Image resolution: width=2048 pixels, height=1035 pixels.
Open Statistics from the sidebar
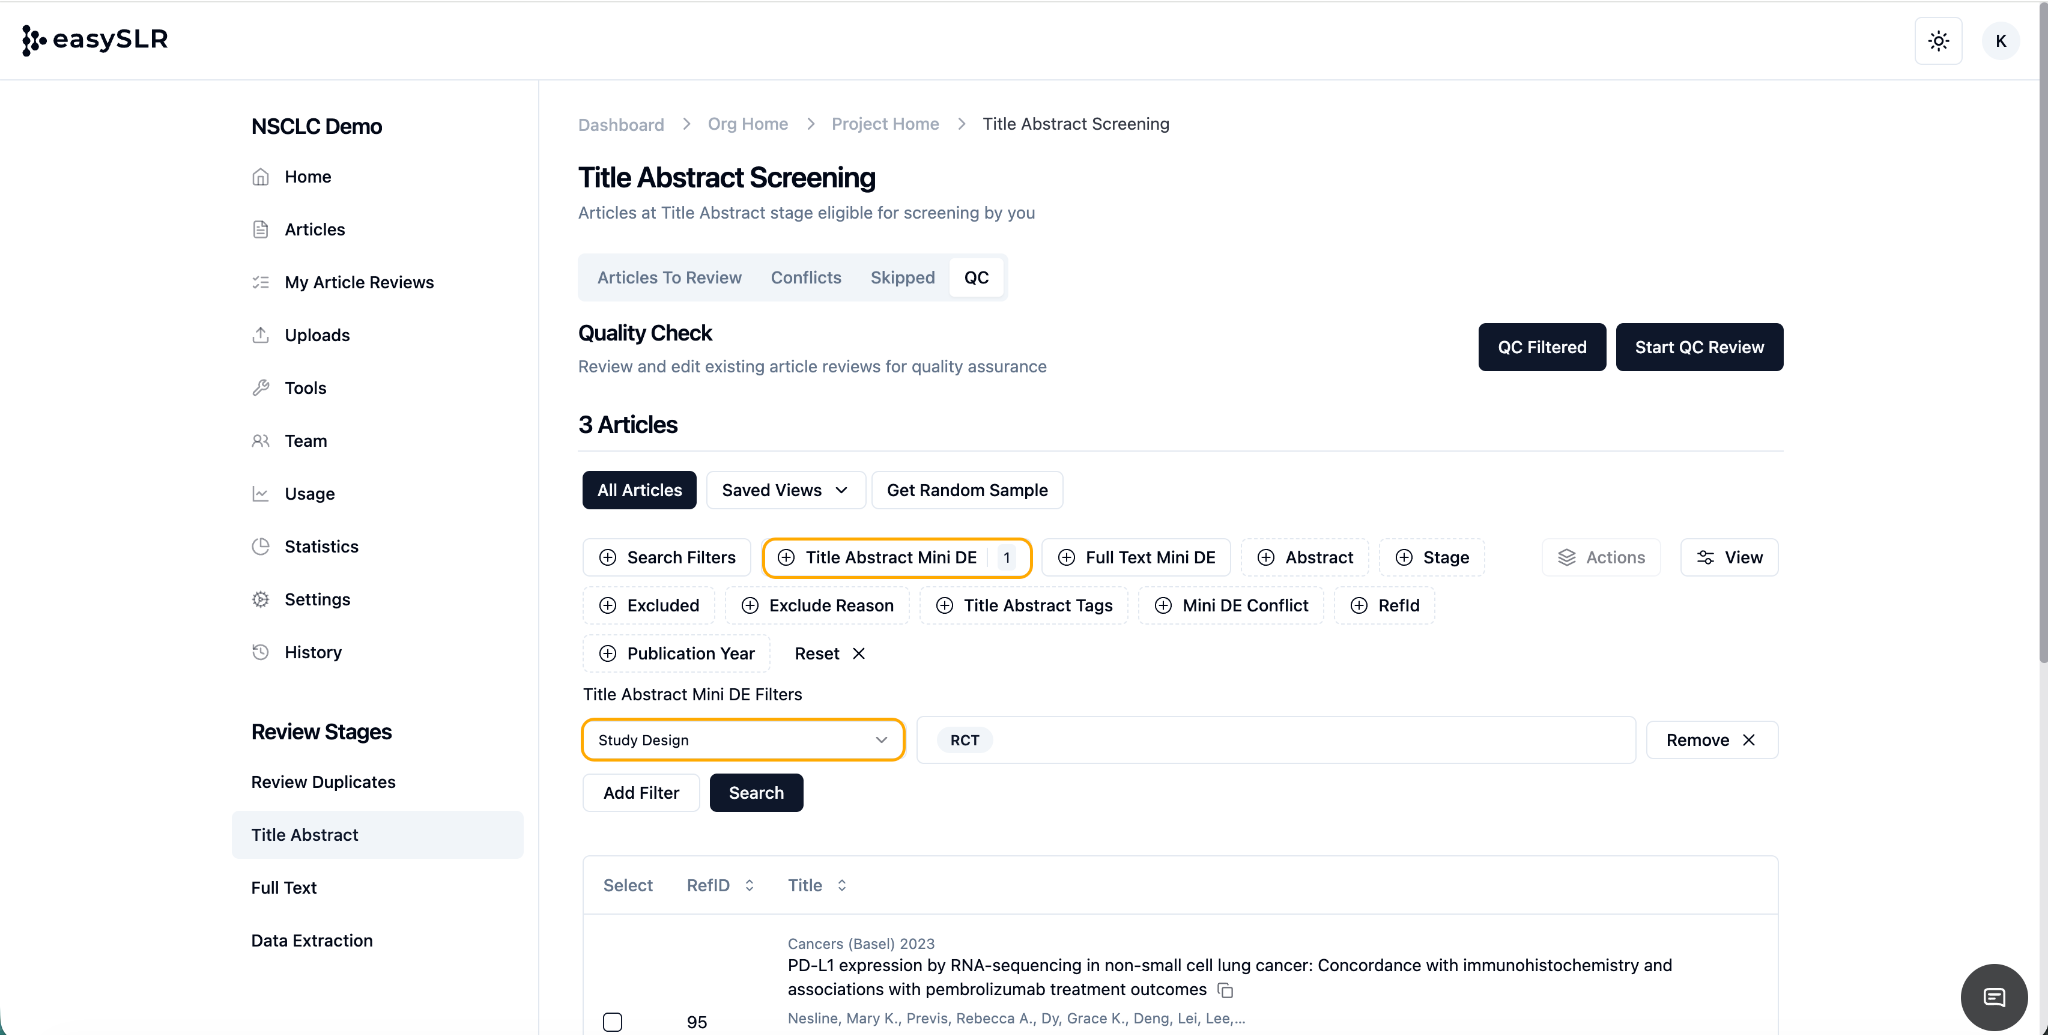321,546
